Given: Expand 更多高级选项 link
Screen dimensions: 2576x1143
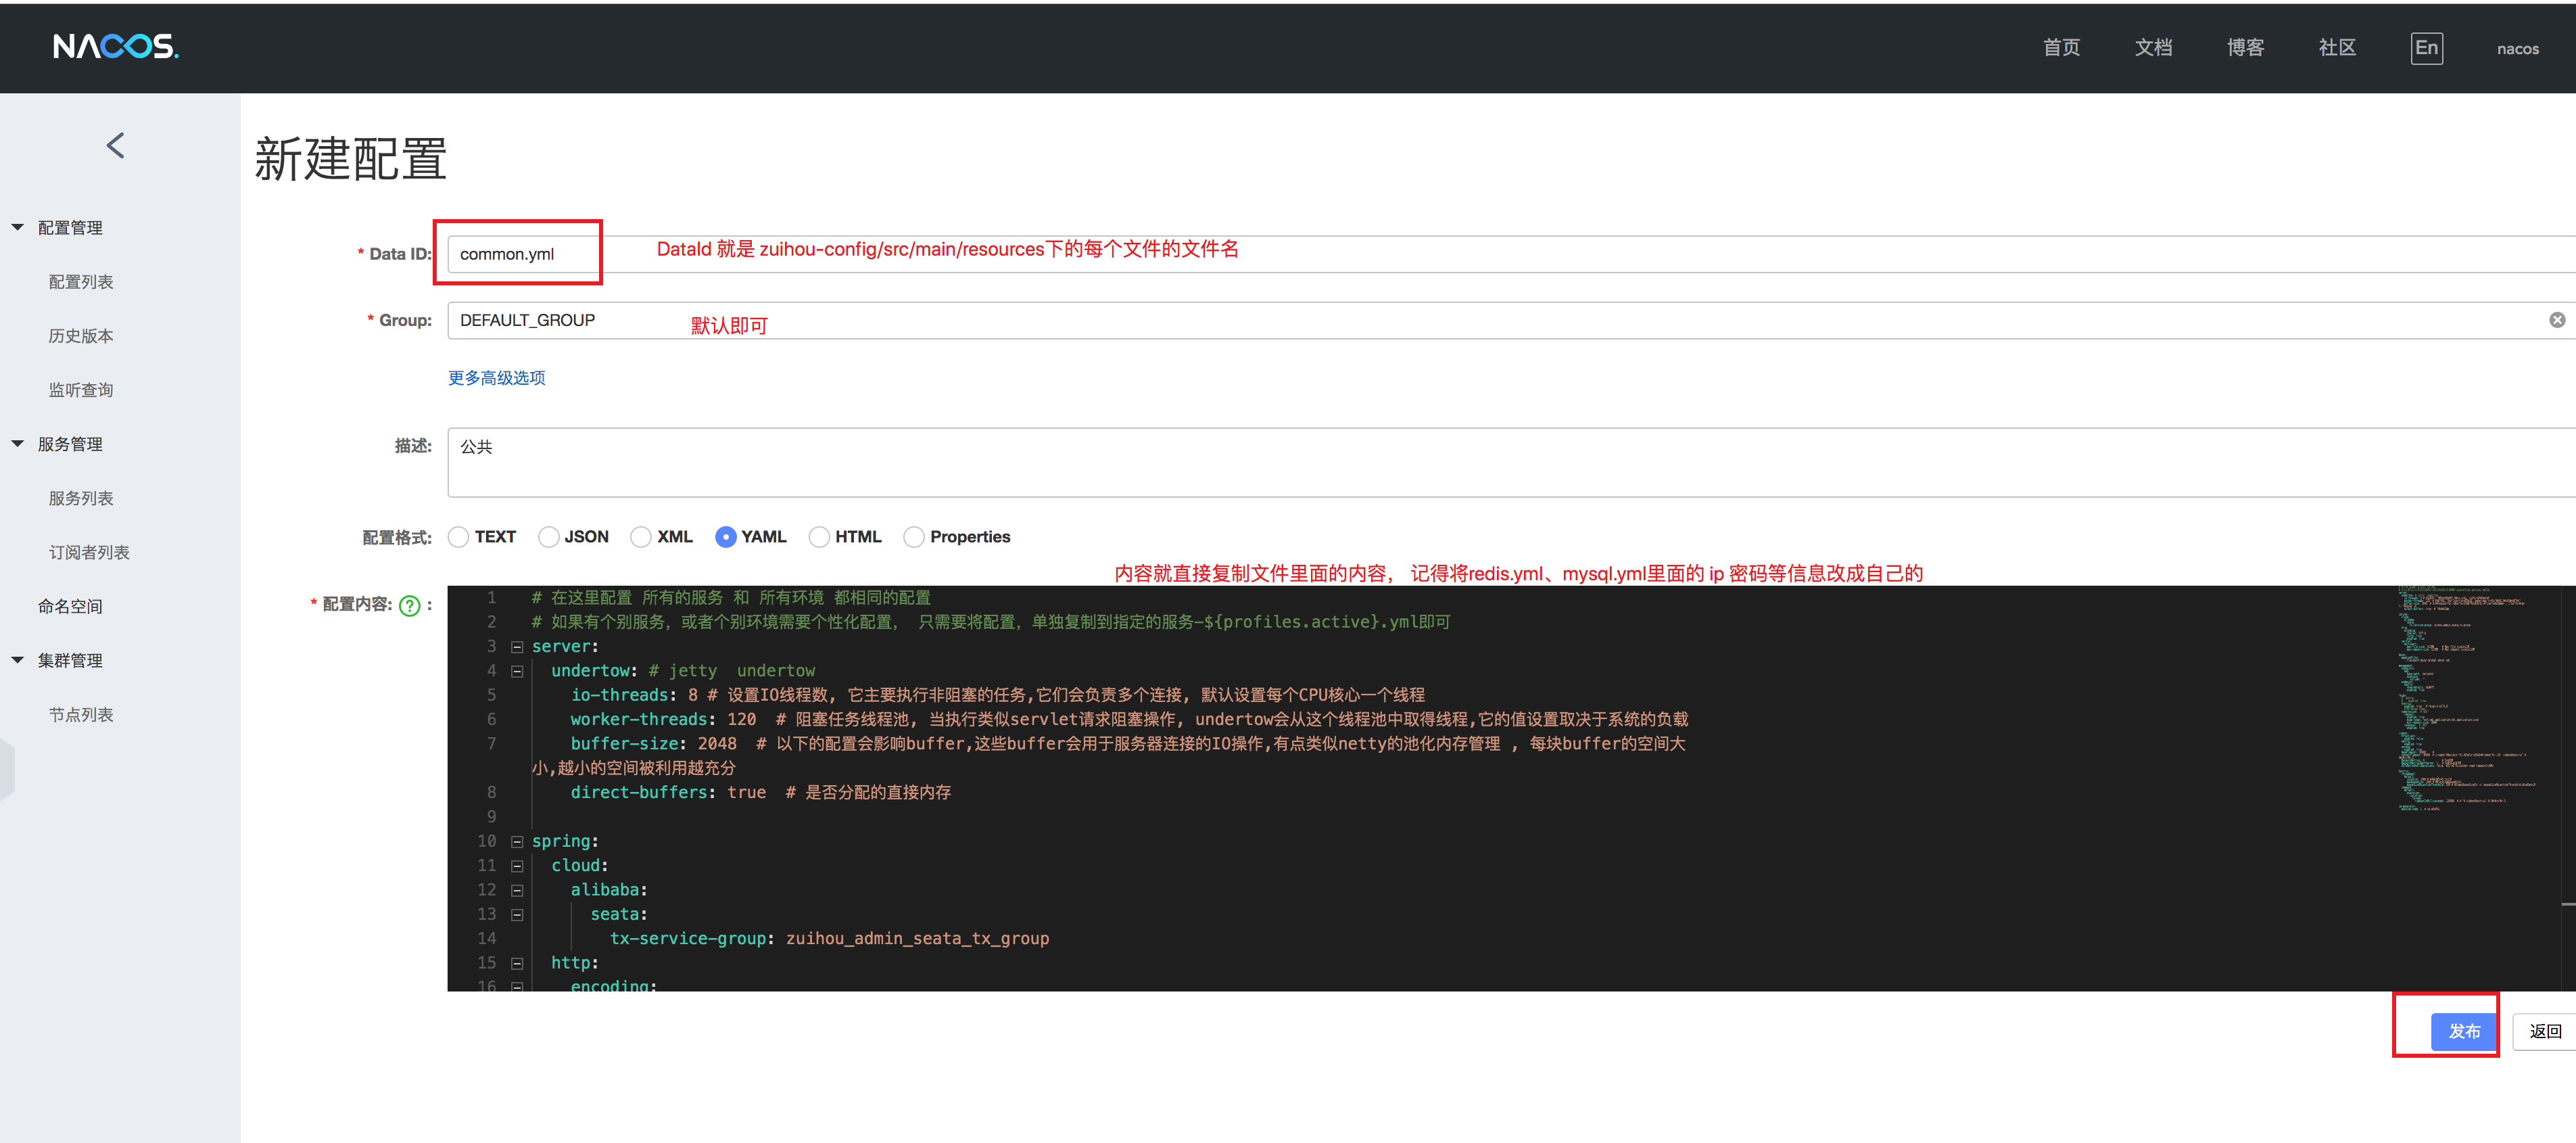Looking at the screenshot, I should (x=497, y=378).
